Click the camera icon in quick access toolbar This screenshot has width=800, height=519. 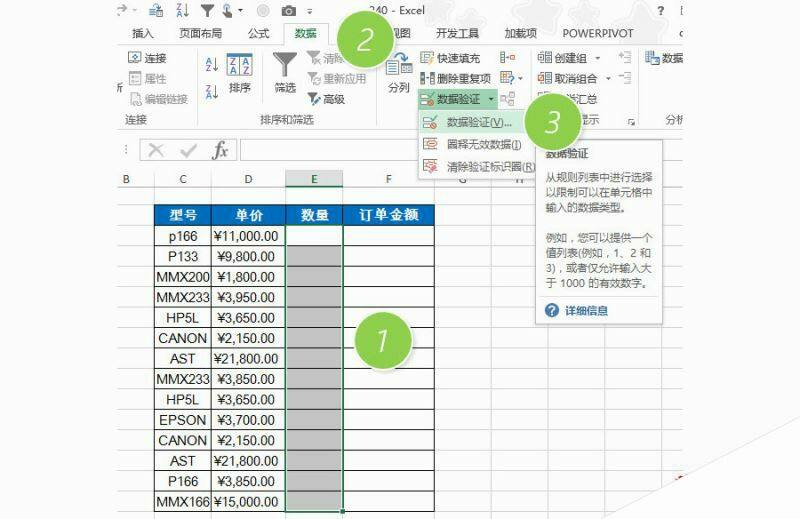pos(289,11)
